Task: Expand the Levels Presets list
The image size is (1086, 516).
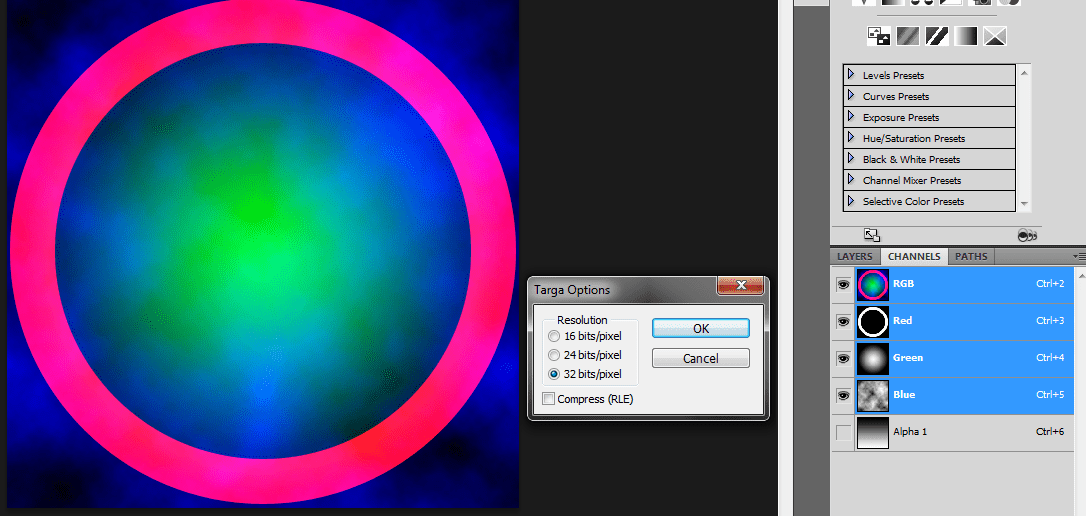Action: [x=851, y=75]
